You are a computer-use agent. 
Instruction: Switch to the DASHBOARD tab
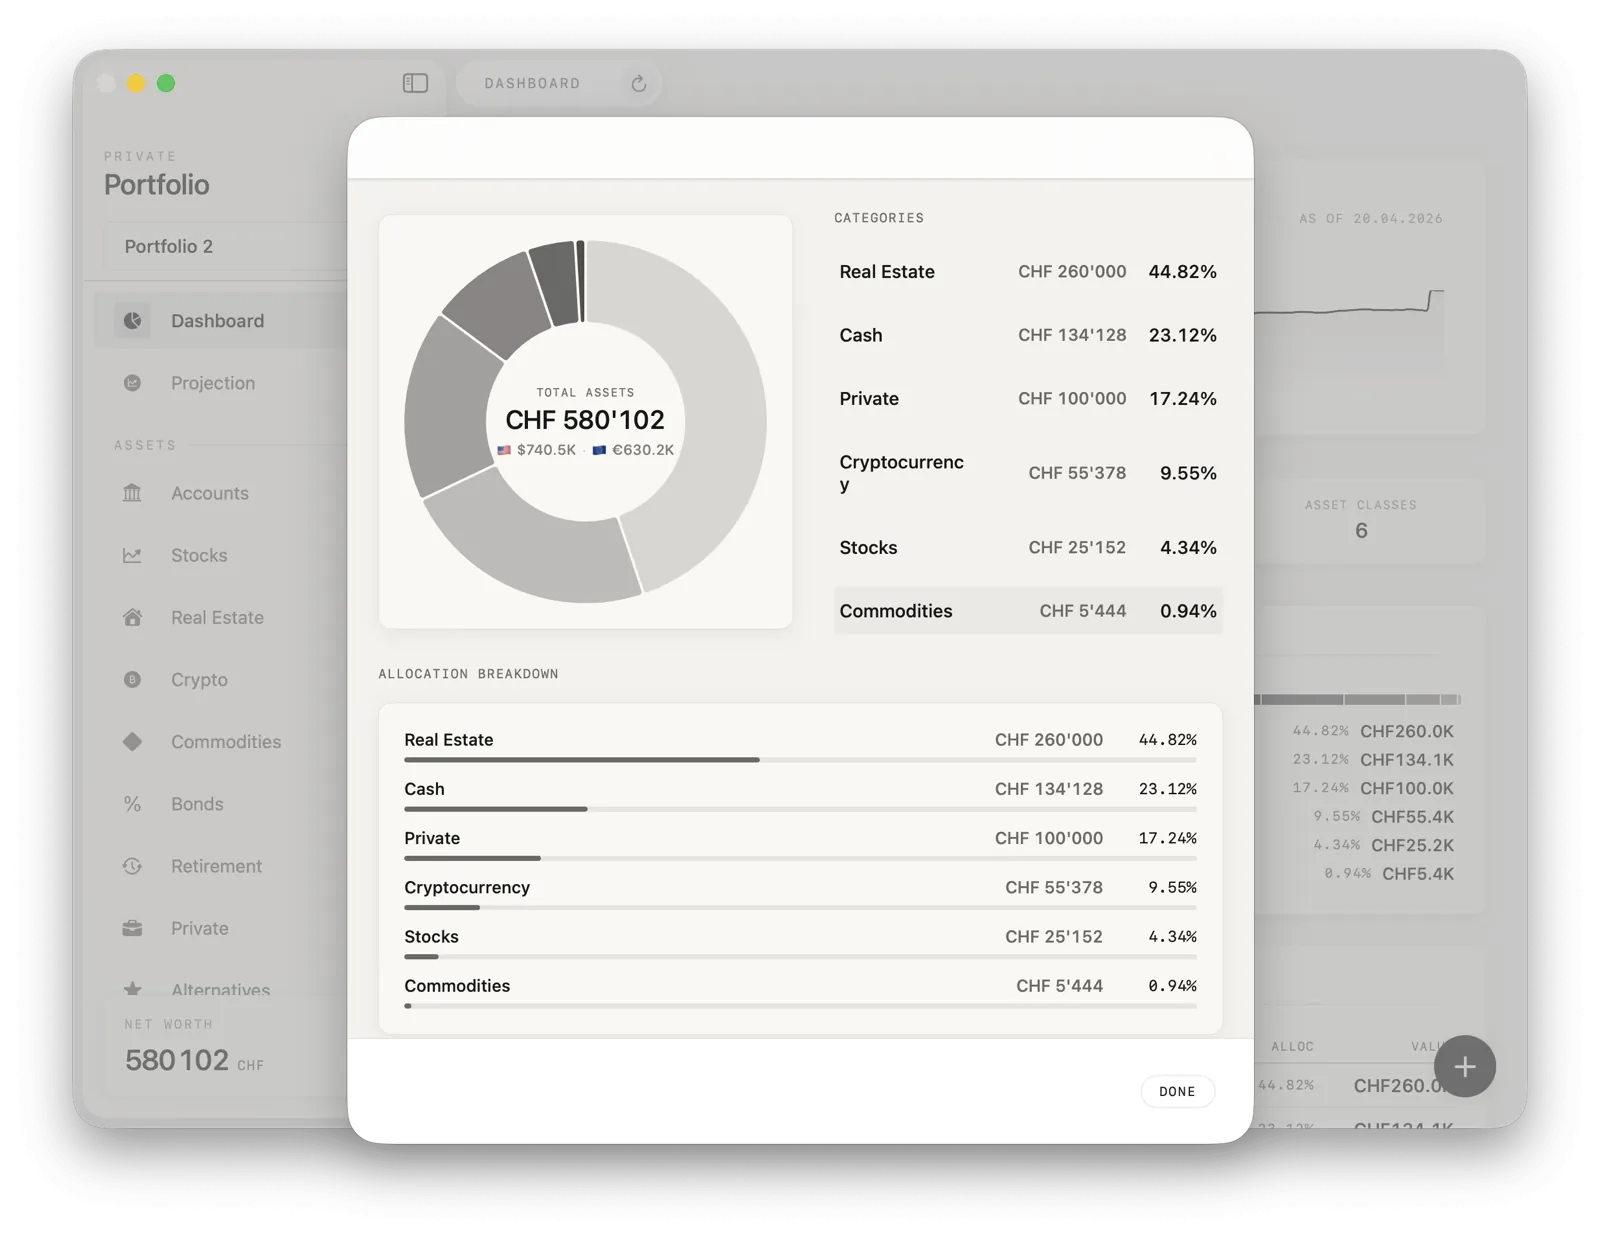pyautogui.click(x=531, y=83)
